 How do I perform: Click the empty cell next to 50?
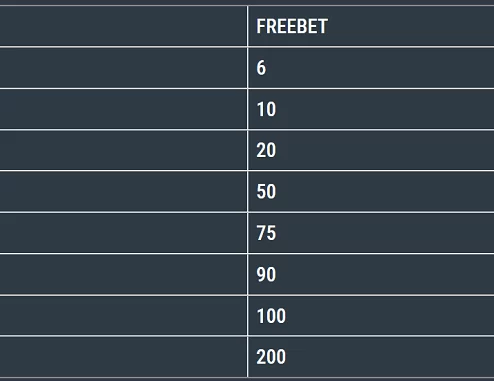point(123,192)
